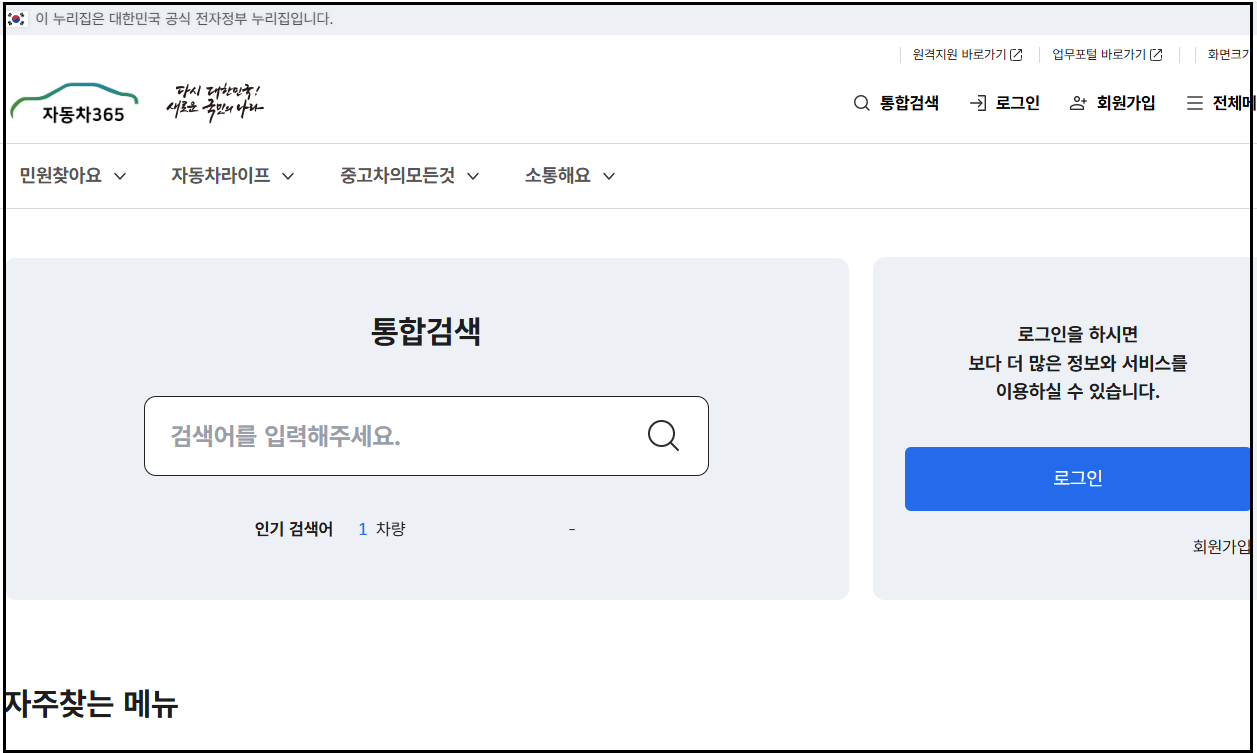Expand the 자동차라이프 dropdown
1257x753 pixels.
tap(289, 174)
